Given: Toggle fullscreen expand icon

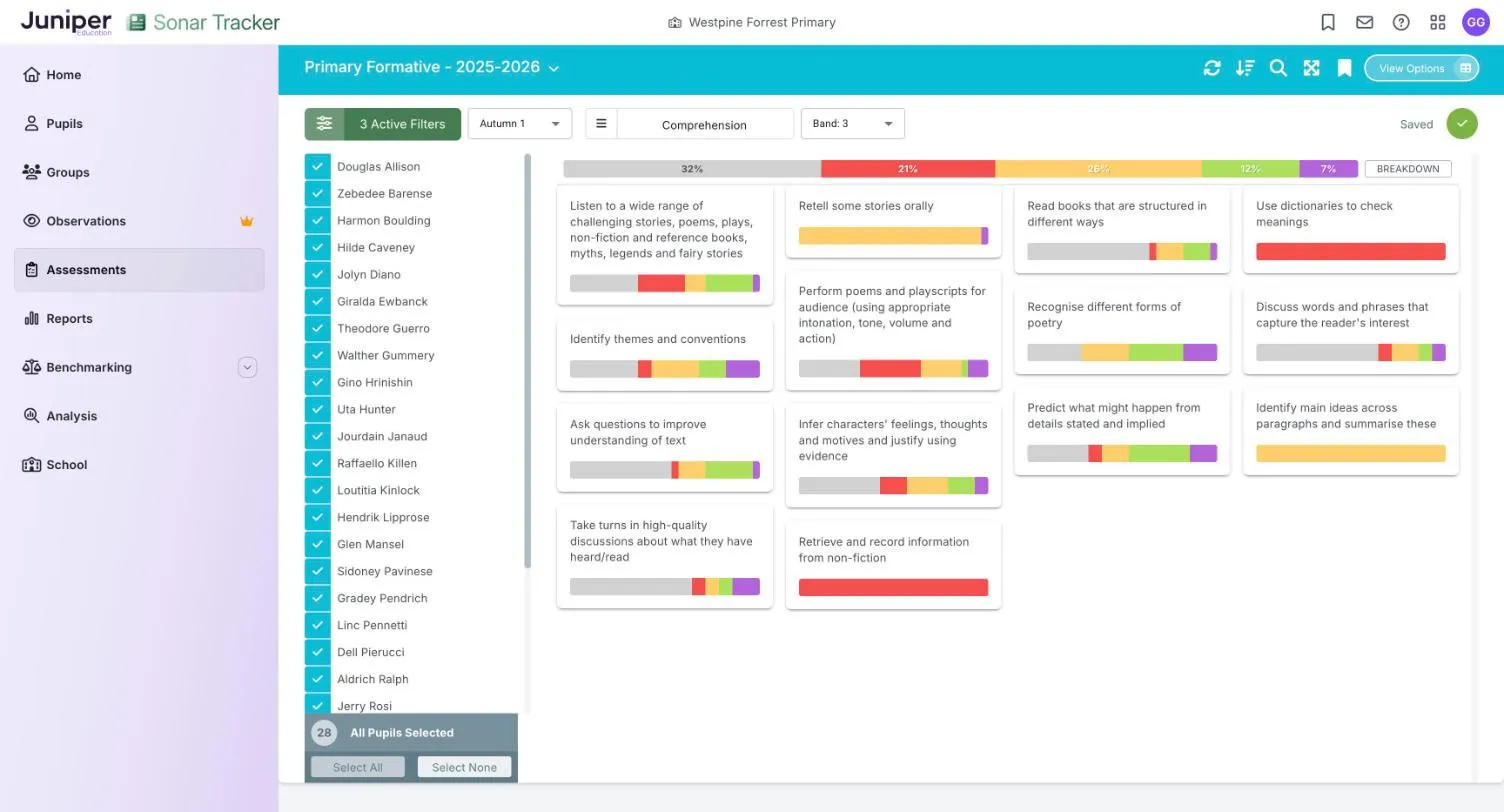Looking at the screenshot, I should coord(1311,68).
